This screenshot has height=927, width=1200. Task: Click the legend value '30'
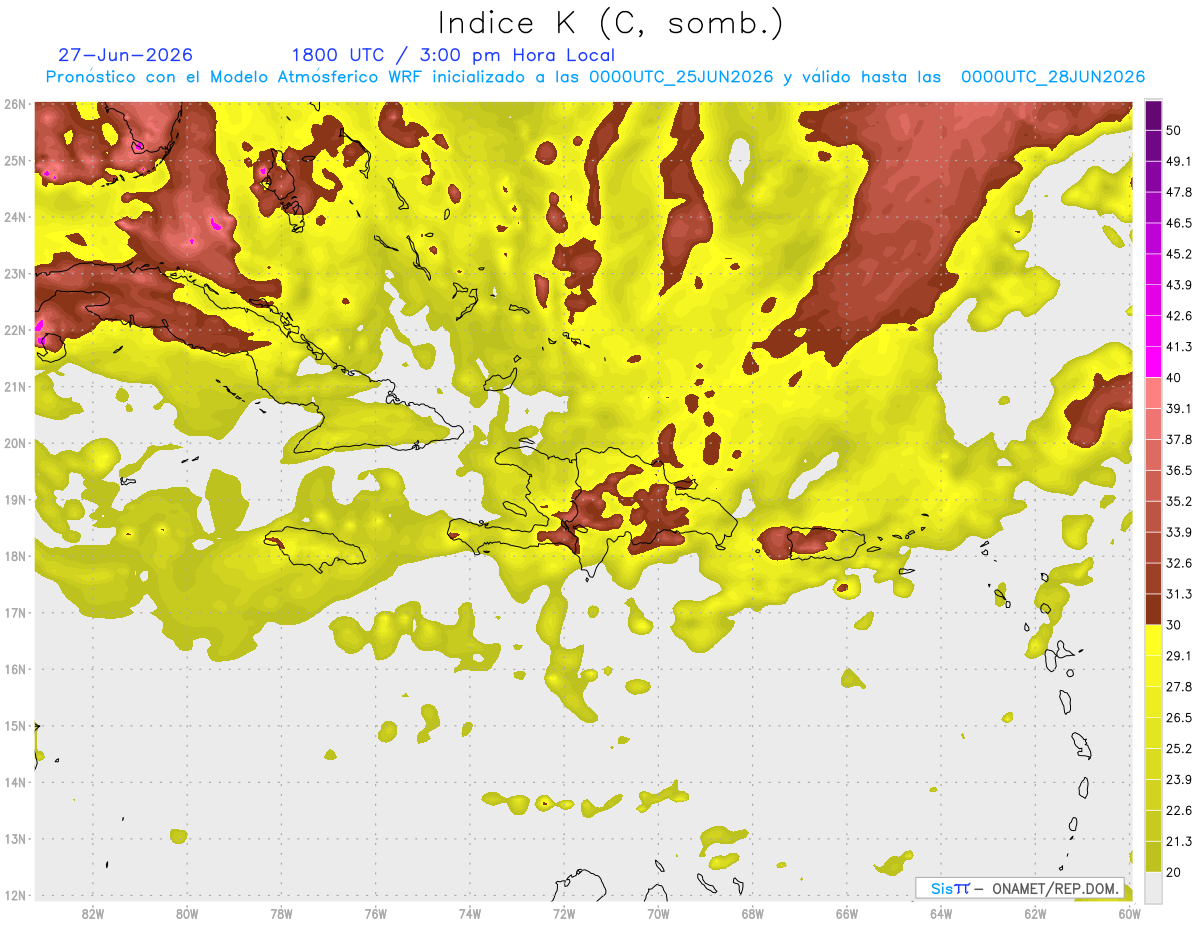pyautogui.click(x=1174, y=625)
